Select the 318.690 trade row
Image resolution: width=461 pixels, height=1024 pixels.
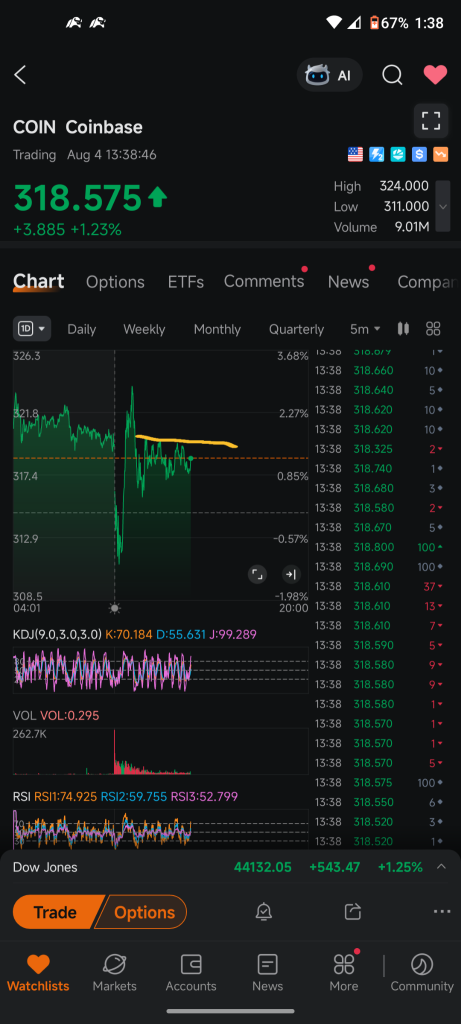[x=380, y=566]
